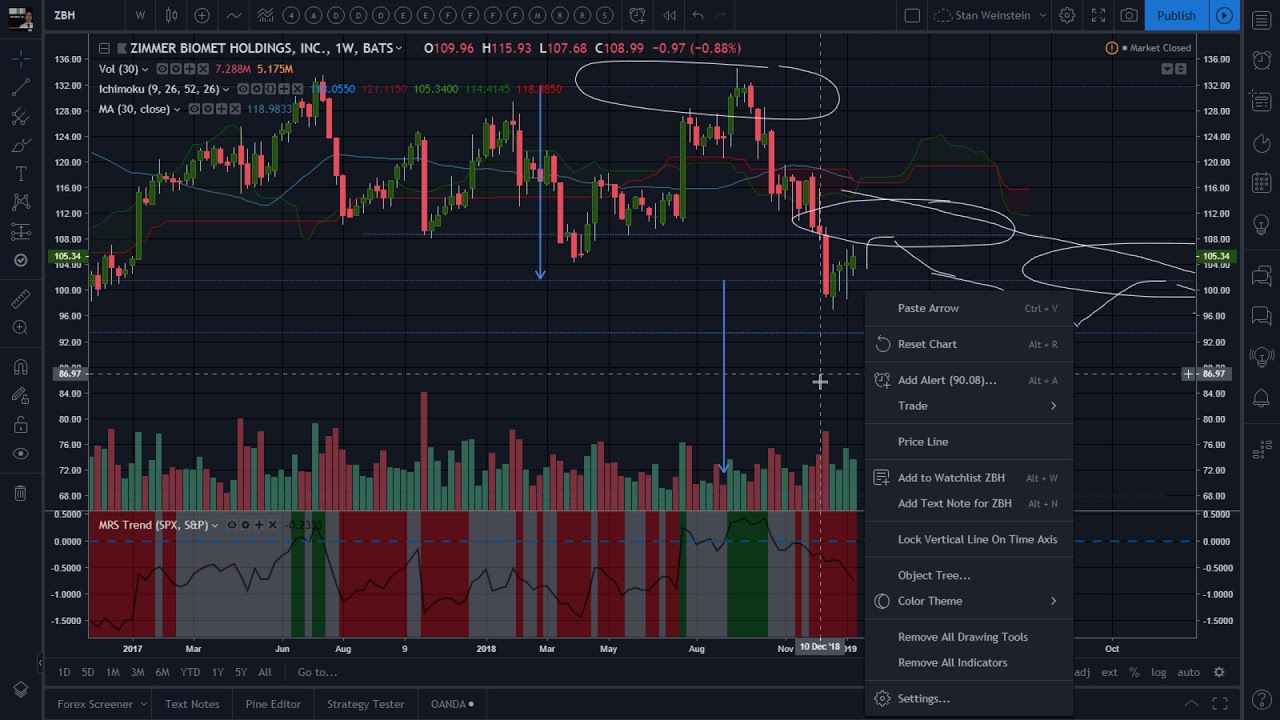
Task: Hide the Ichimoku indicator
Action: point(243,89)
